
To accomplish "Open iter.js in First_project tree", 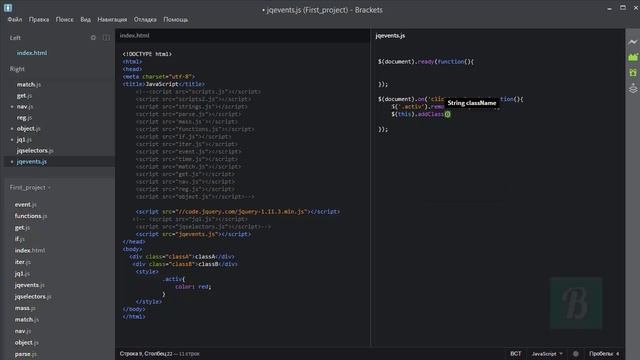I will pos(22,262).
